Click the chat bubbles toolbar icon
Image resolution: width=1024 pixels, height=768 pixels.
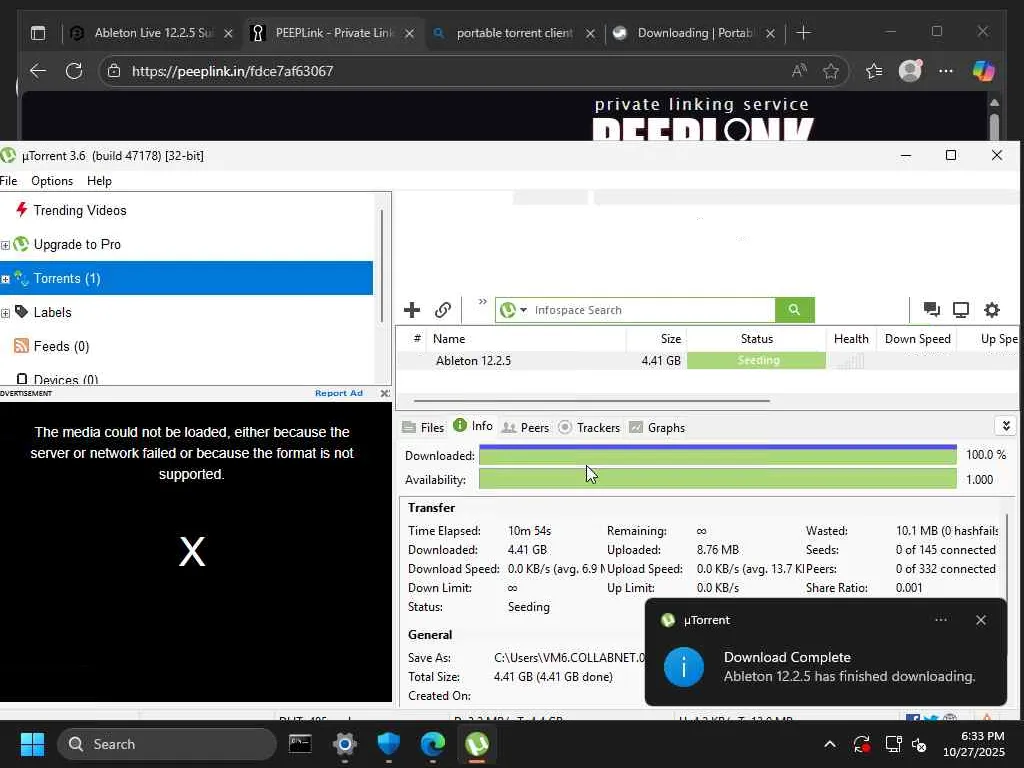coord(931,310)
